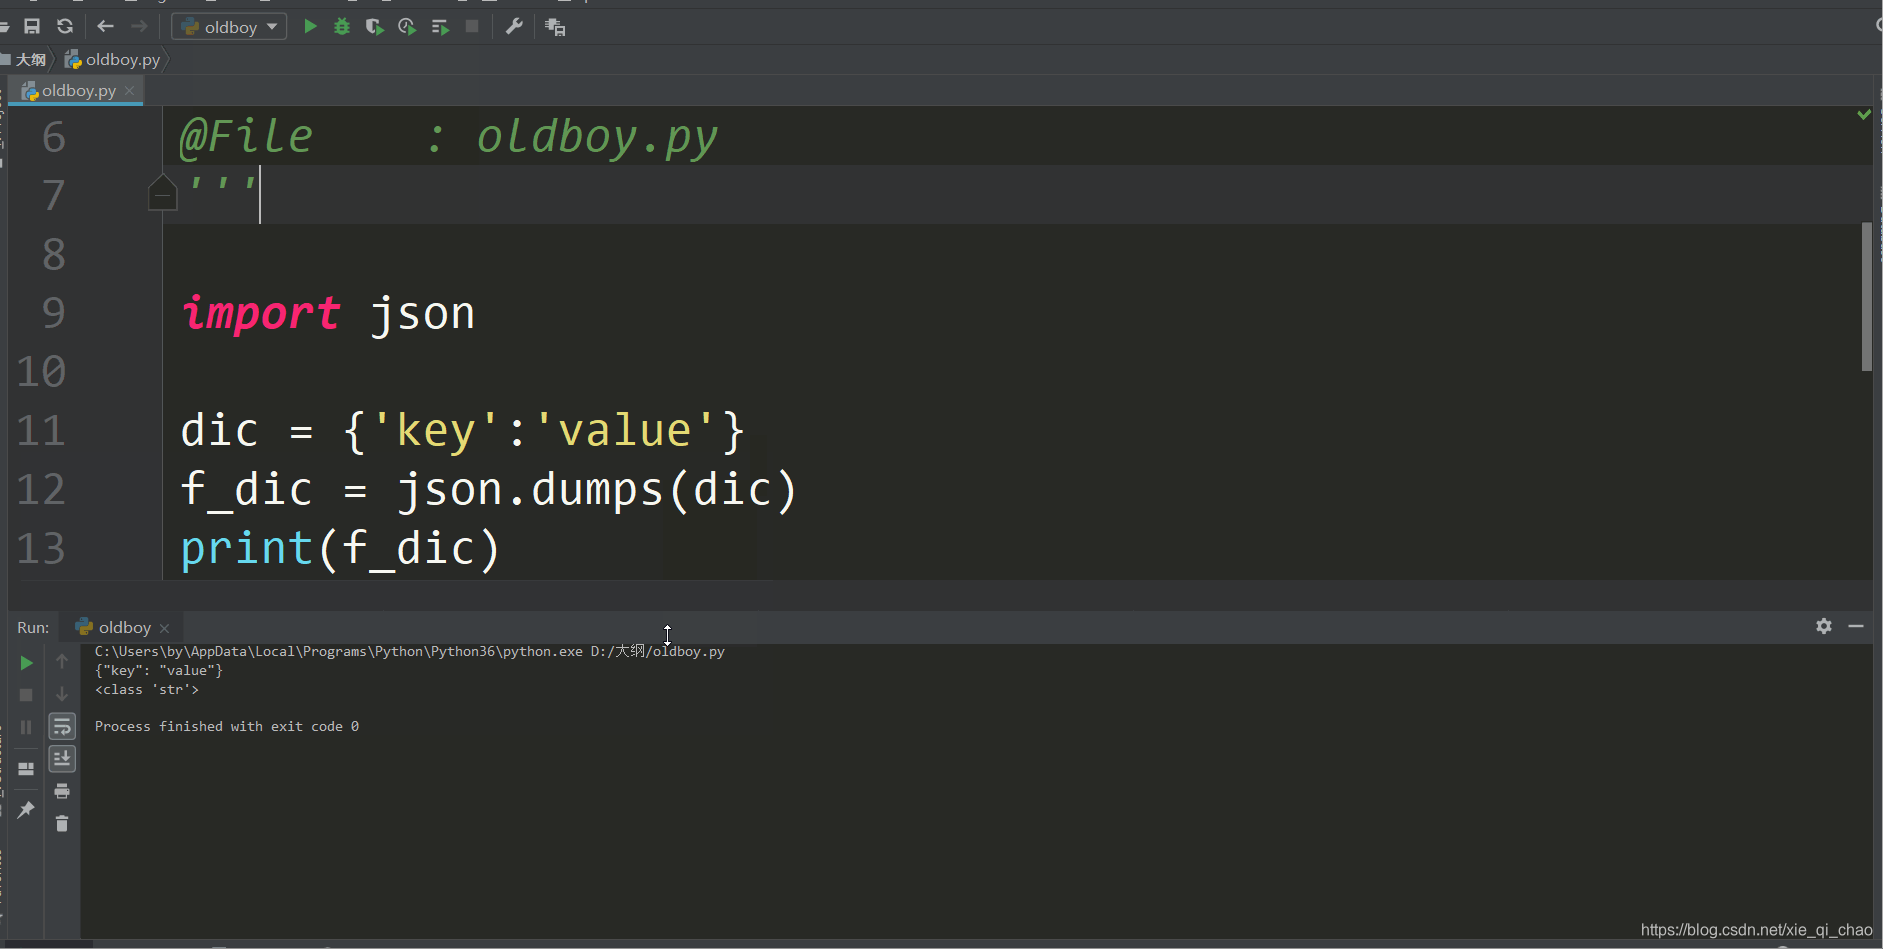Click the top toolbar Stop square icon
This screenshot has width=1883, height=949.
tap(472, 27)
